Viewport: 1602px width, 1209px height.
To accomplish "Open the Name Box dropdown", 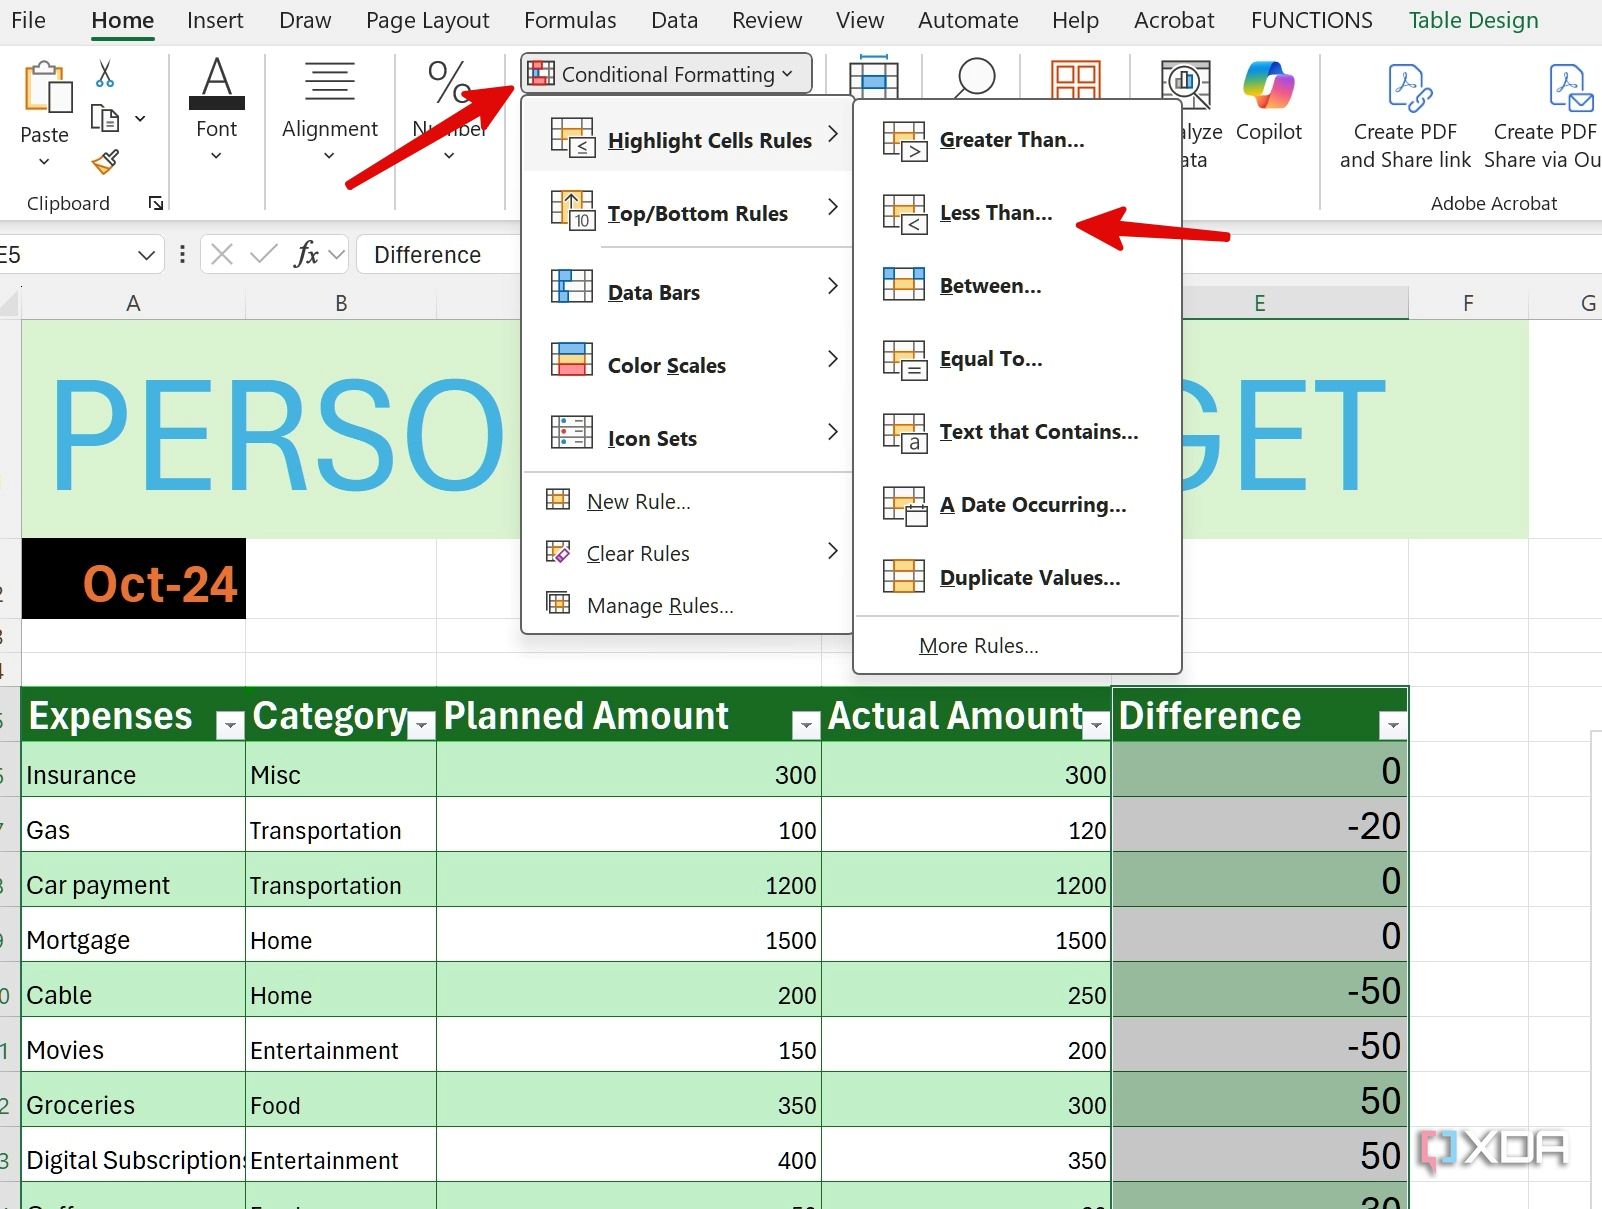I will tap(146, 254).
